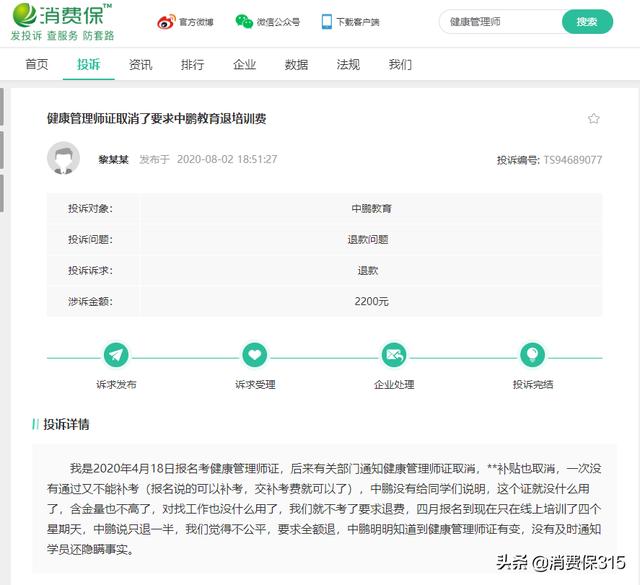
Task: Open the 官方微博 Weibo icon
Action: [166, 22]
